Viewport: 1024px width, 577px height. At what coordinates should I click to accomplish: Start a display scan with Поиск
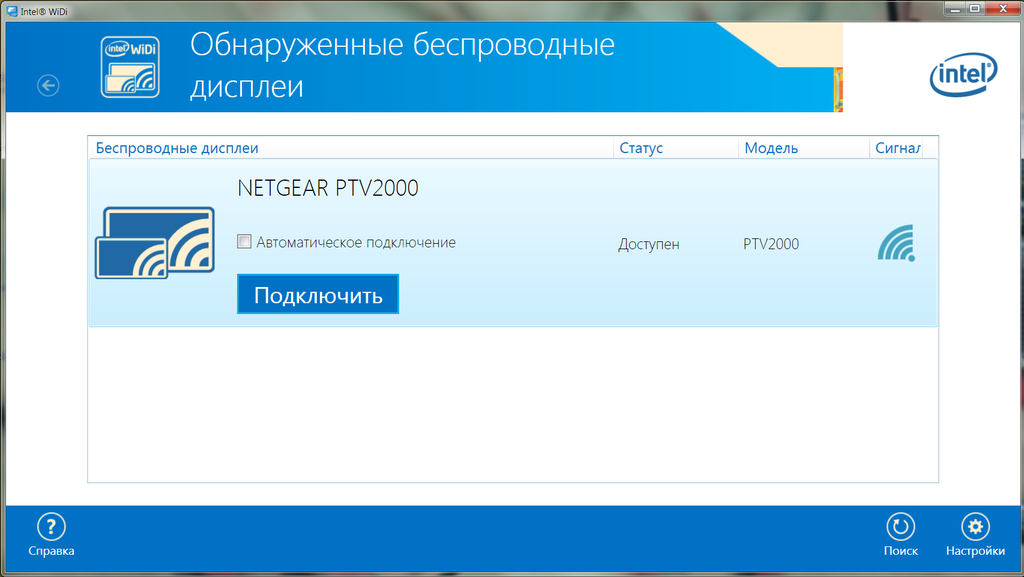(x=900, y=535)
